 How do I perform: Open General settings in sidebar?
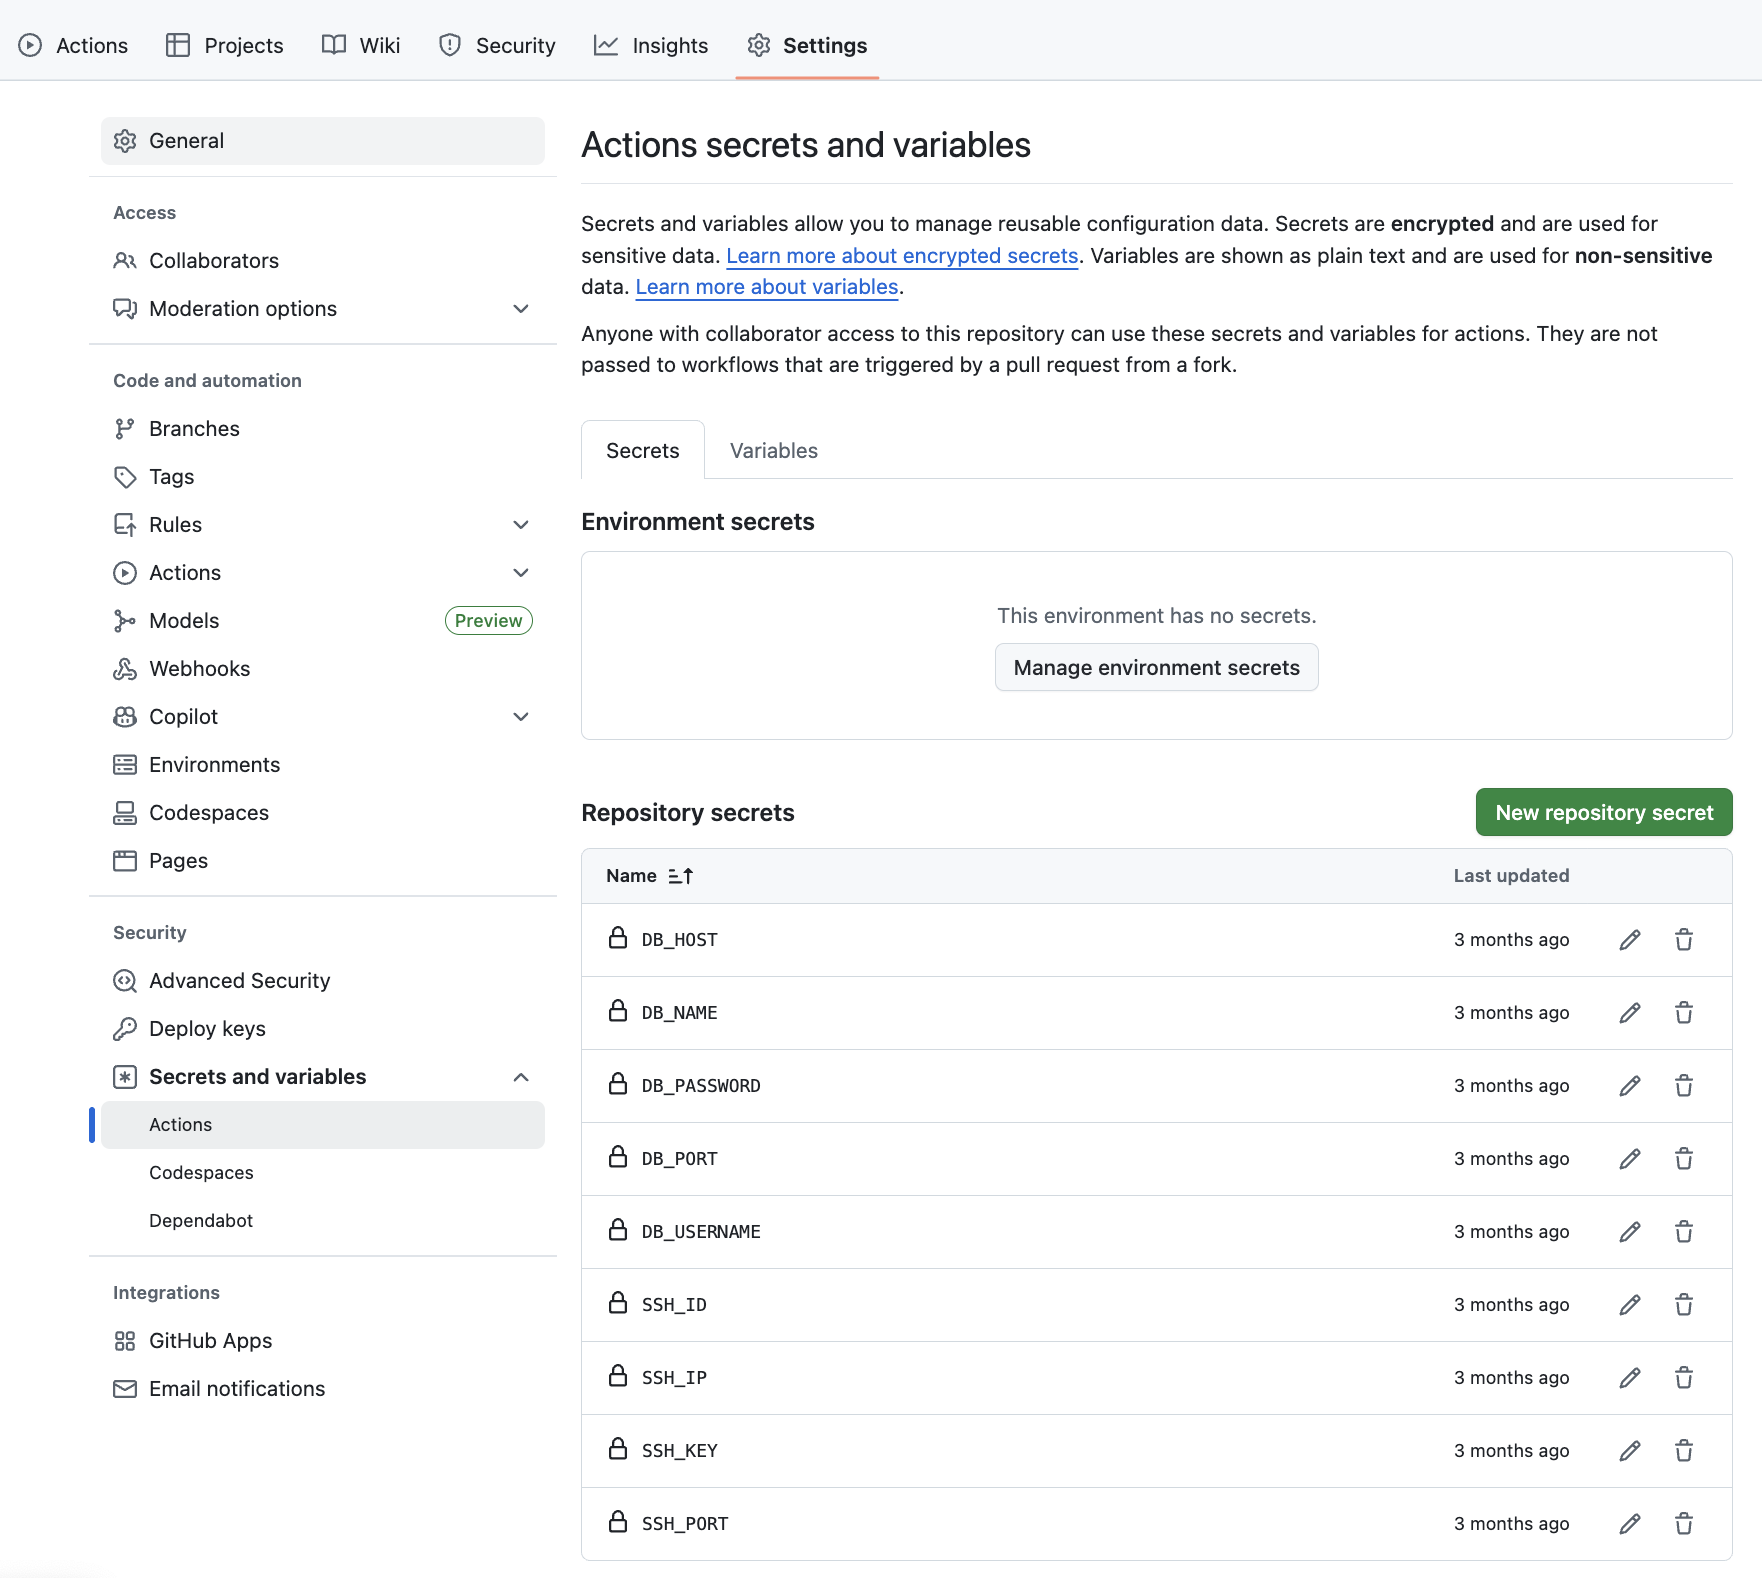coord(323,141)
